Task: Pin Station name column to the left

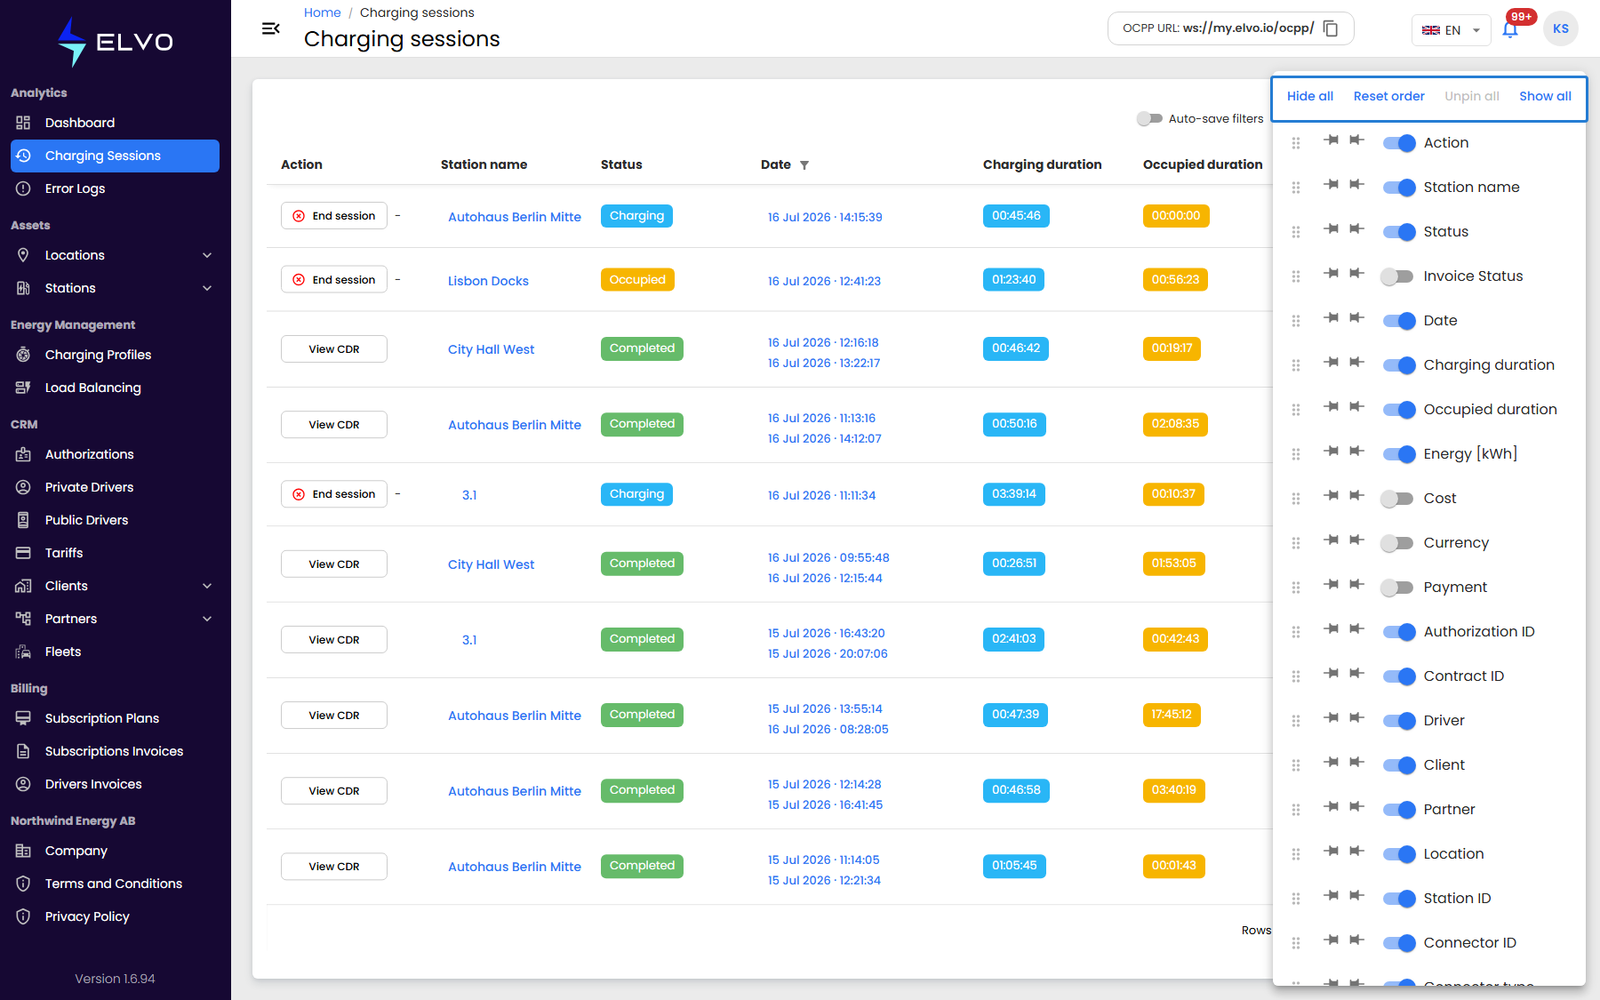Action: [1331, 185]
